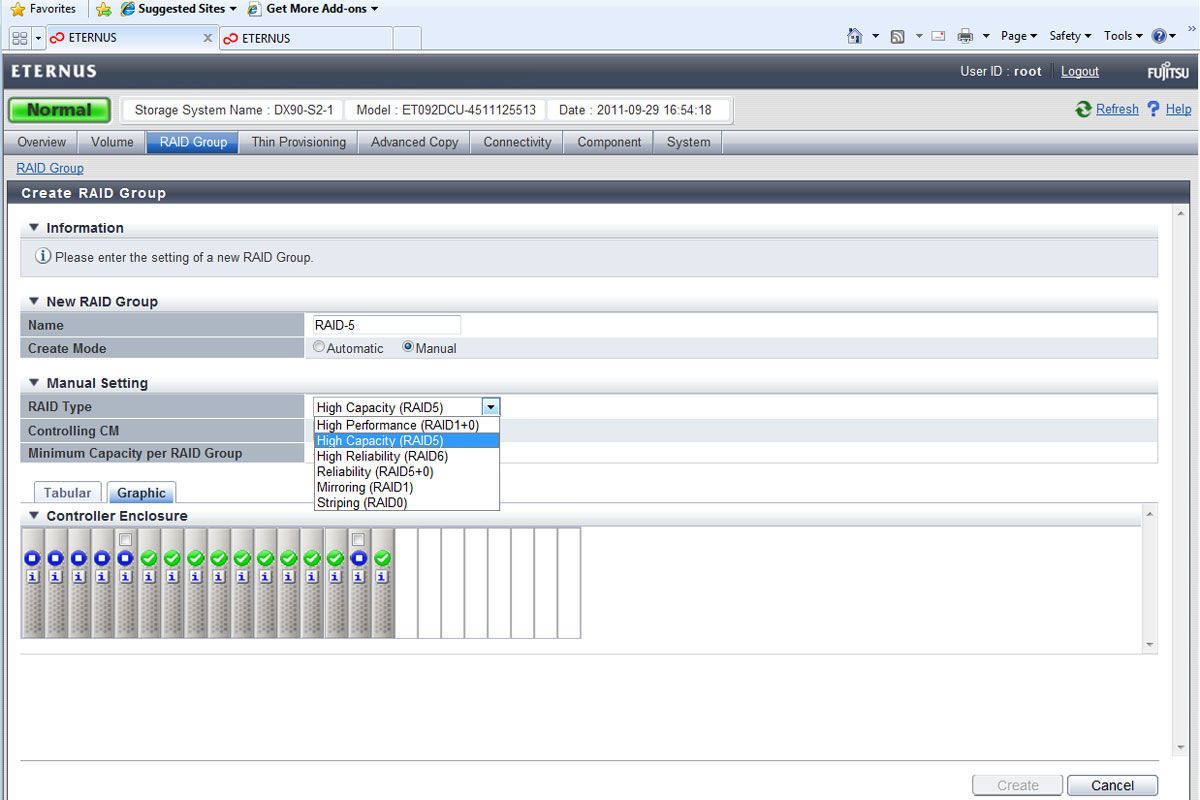Open the Advanced Copy tab
Screen dimensions: 1200x800
415,142
